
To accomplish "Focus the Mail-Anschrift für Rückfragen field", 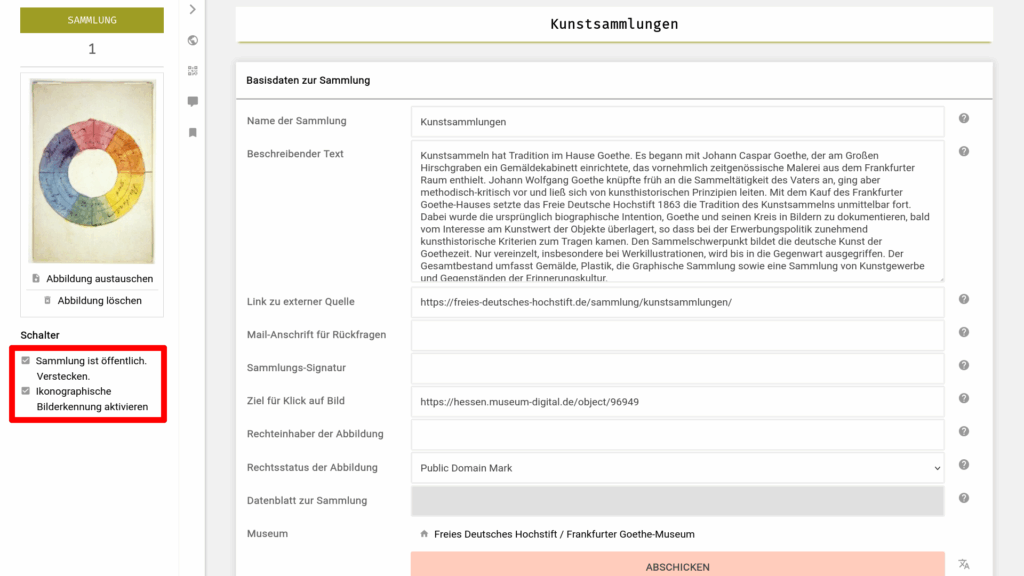I will pyautogui.click(x=677, y=335).
